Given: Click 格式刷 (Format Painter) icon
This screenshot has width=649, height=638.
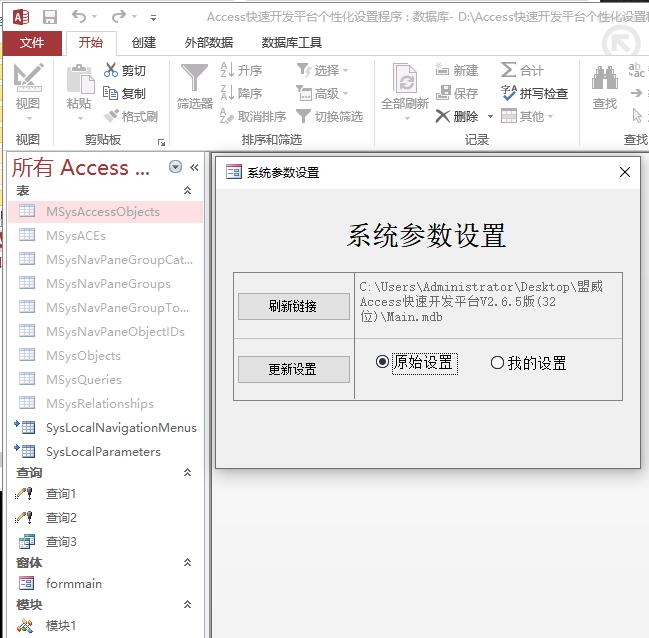Looking at the screenshot, I should (x=111, y=116).
